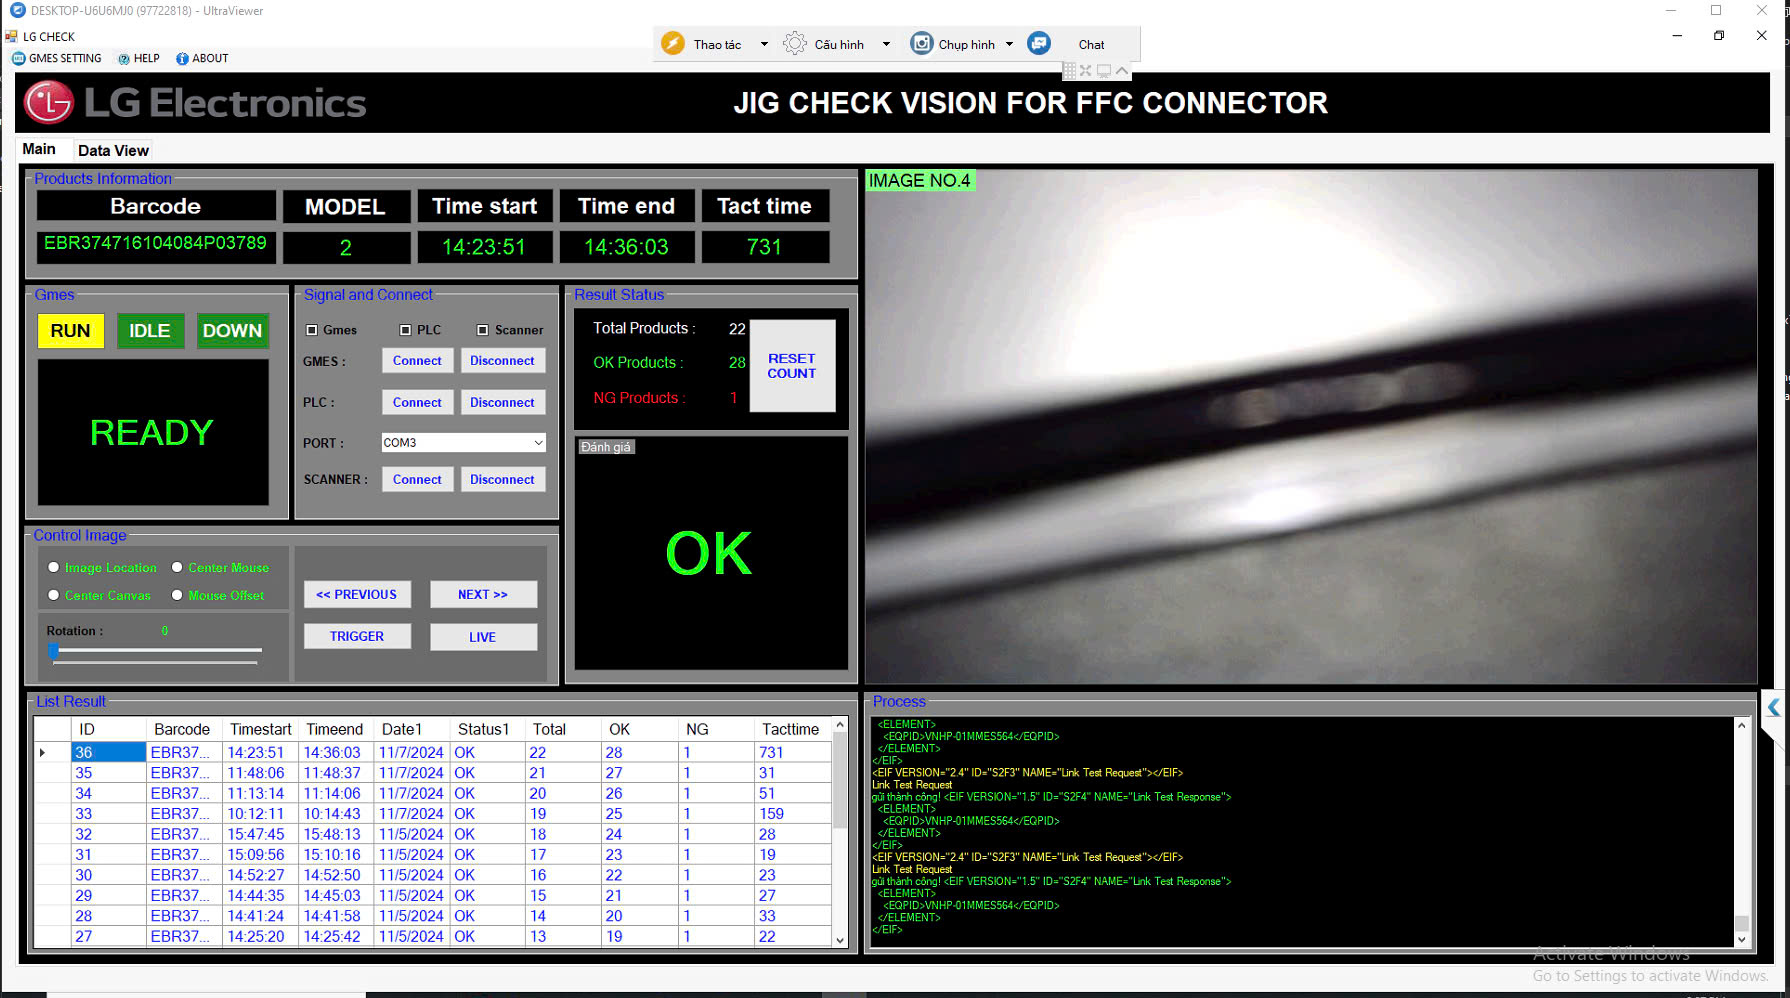Screen dimensions: 1790x998
Task: Click the Chụp hình camera icon
Action: (921, 44)
